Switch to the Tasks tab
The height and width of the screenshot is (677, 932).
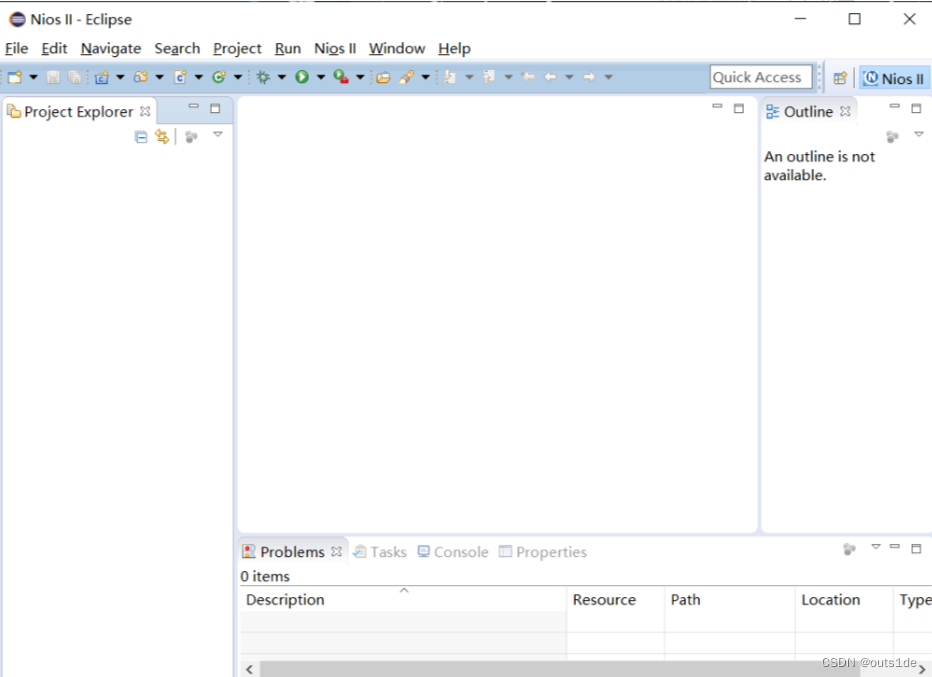[380, 552]
